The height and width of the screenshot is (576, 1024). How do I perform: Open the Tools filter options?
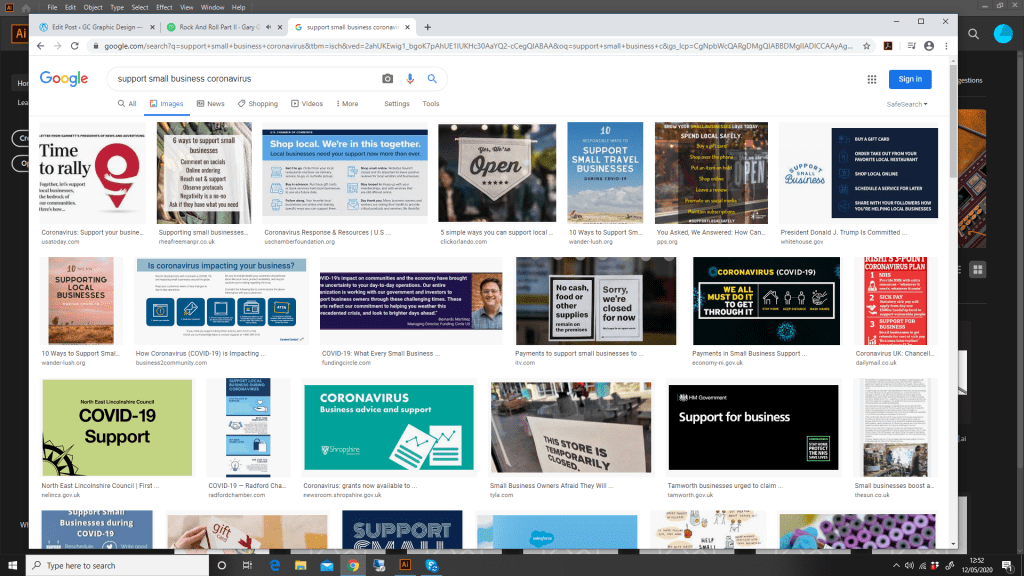click(x=430, y=104)
